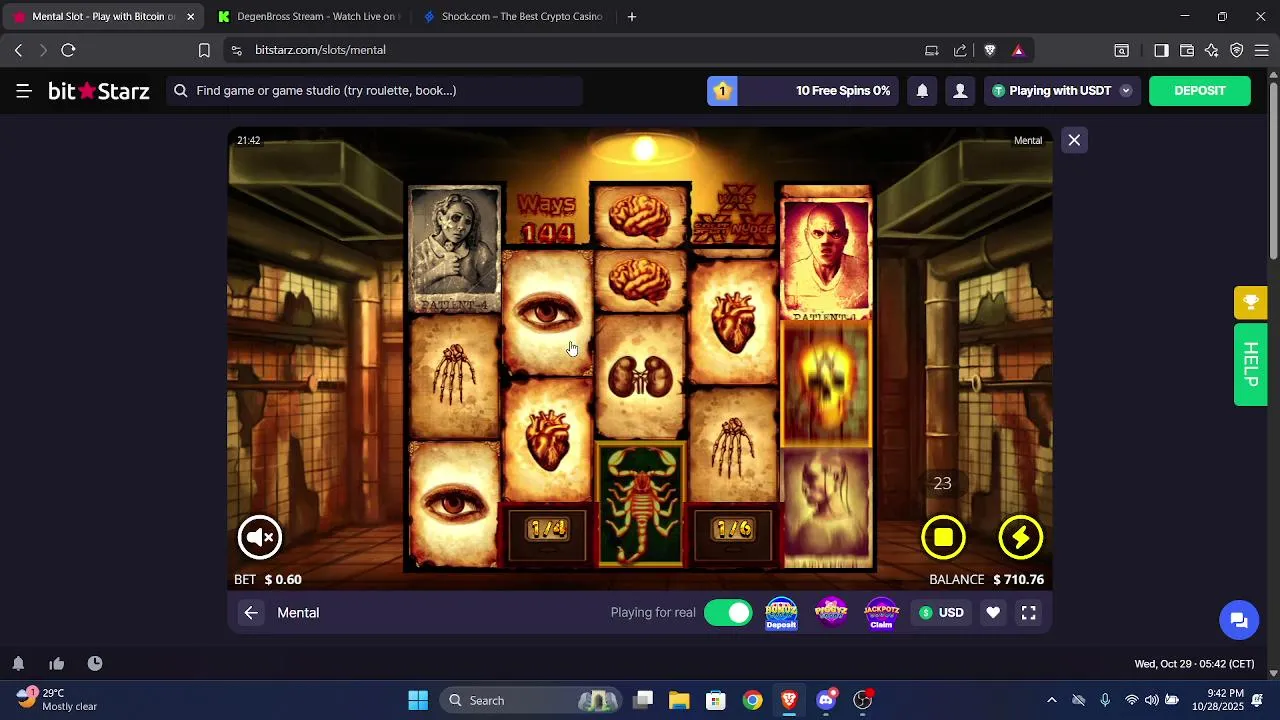The height and width of the screenshot is (720, 1280).
Task: Go back using the game bar arrow
Action: [x=251, y=613]
